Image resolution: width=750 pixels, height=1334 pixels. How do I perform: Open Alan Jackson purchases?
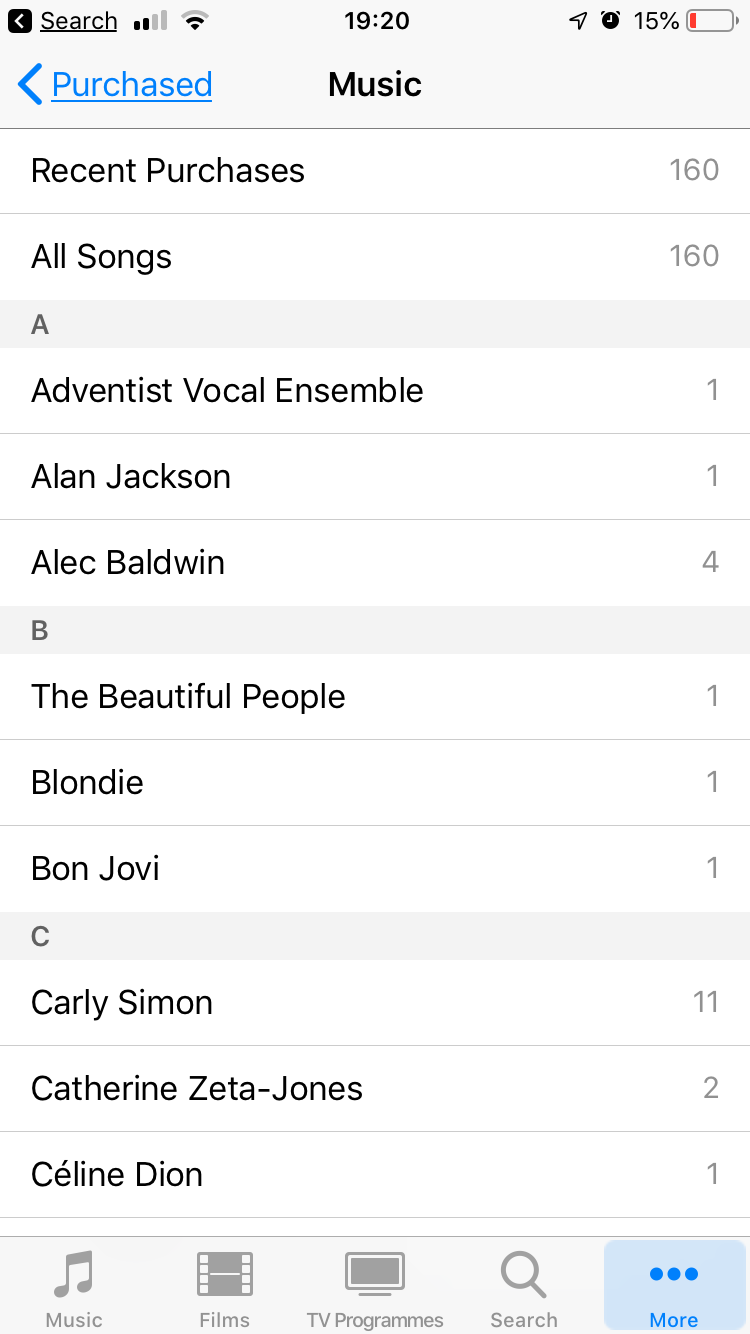click(375, 477)
